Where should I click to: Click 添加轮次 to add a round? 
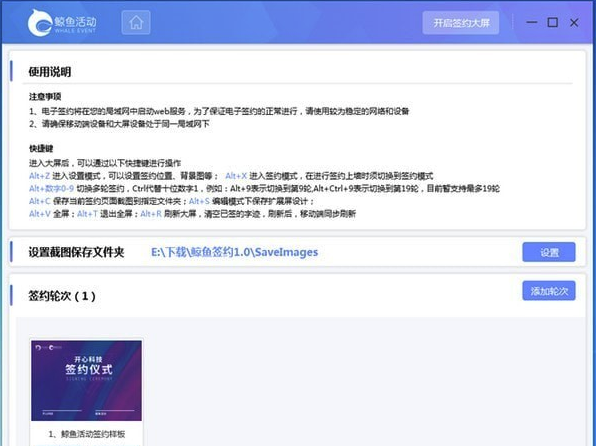[x=549, y=291]
